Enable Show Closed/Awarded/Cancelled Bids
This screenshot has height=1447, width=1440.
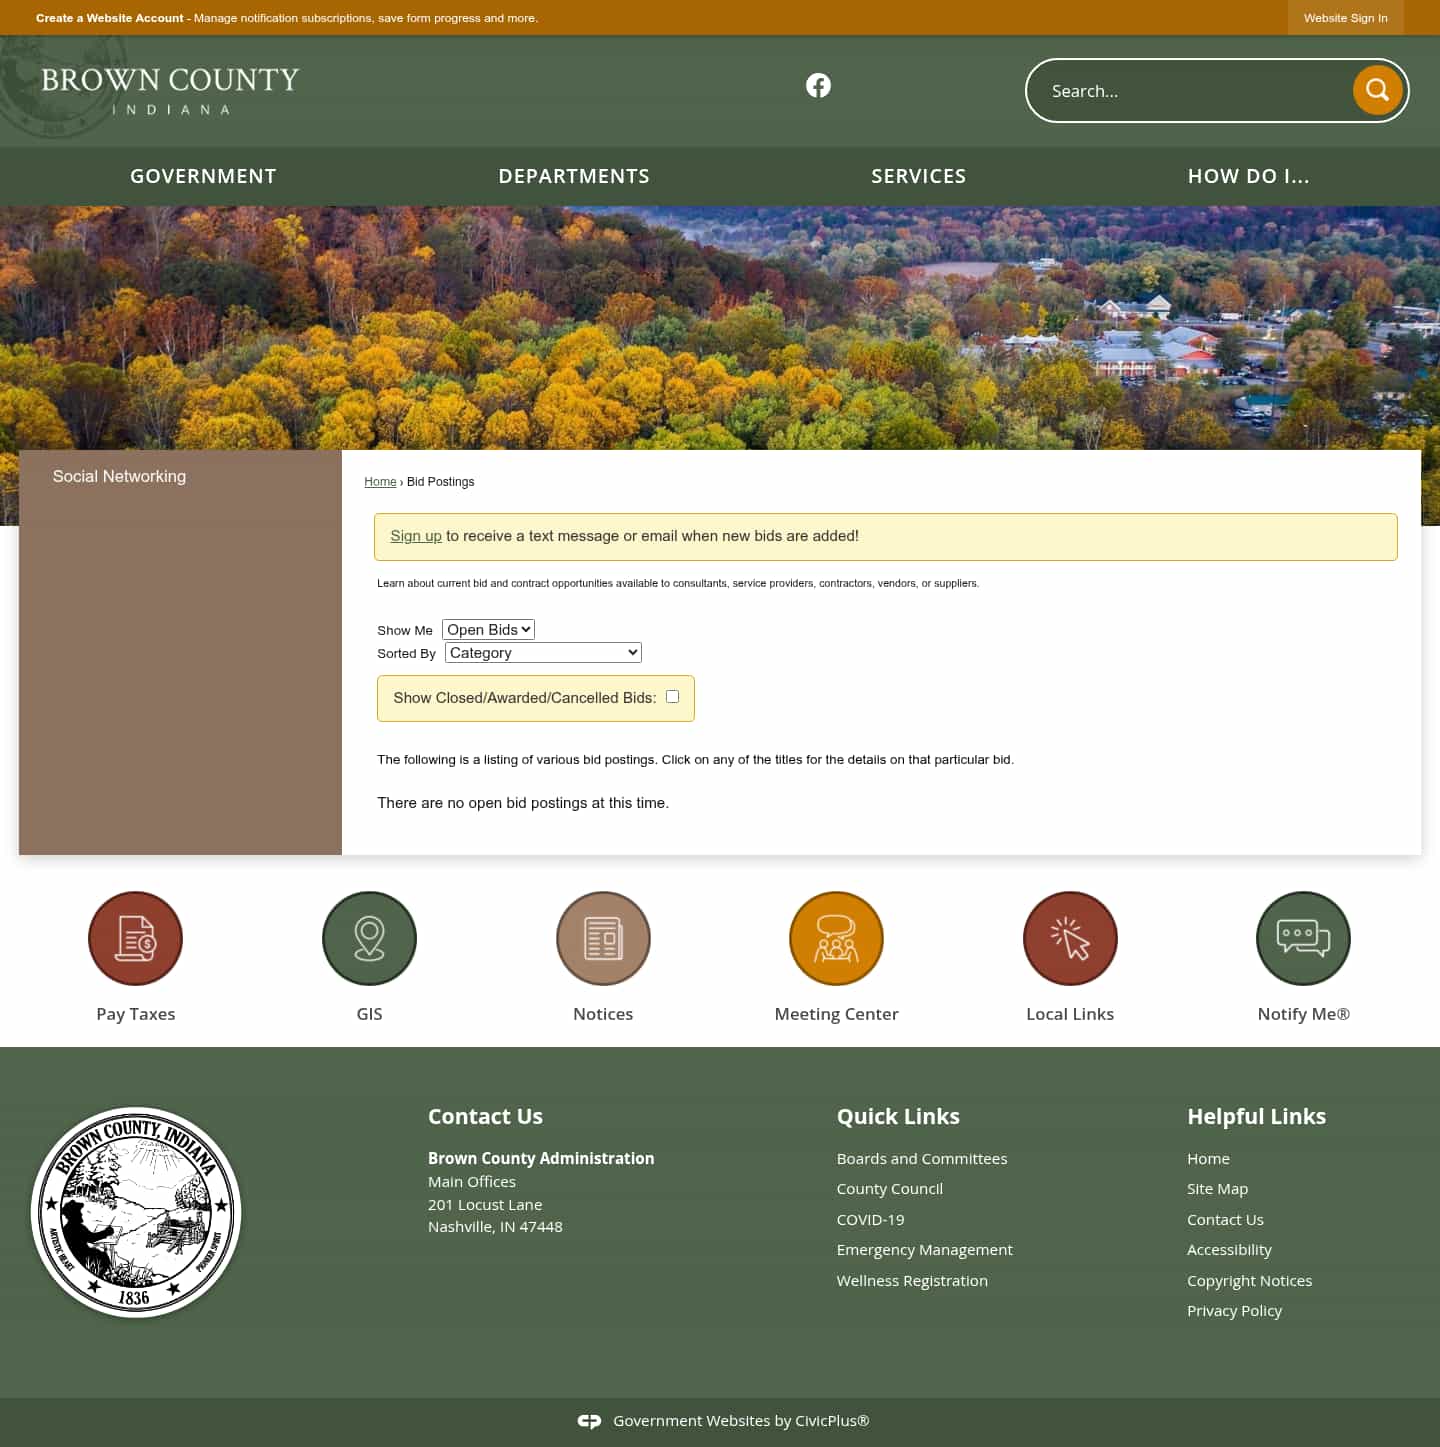[672, 696]
